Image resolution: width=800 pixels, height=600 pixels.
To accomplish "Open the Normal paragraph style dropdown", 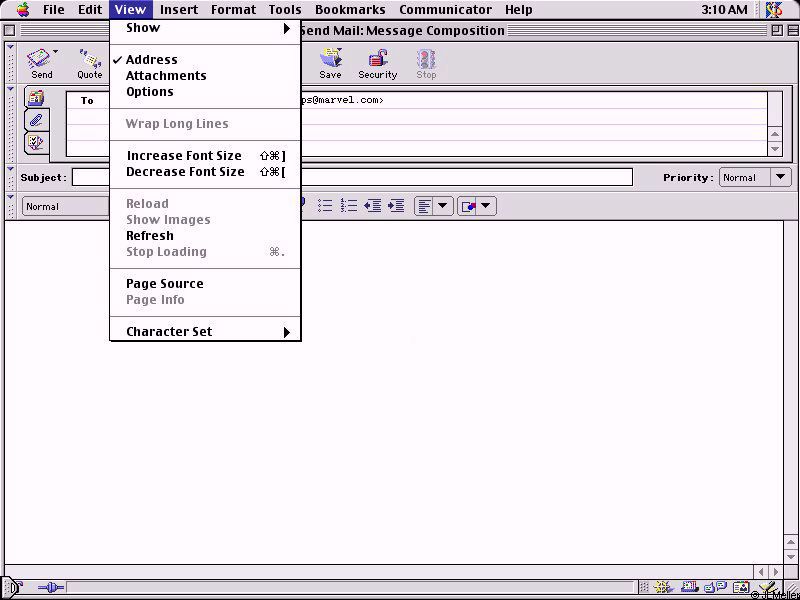I will click(65, 207).
